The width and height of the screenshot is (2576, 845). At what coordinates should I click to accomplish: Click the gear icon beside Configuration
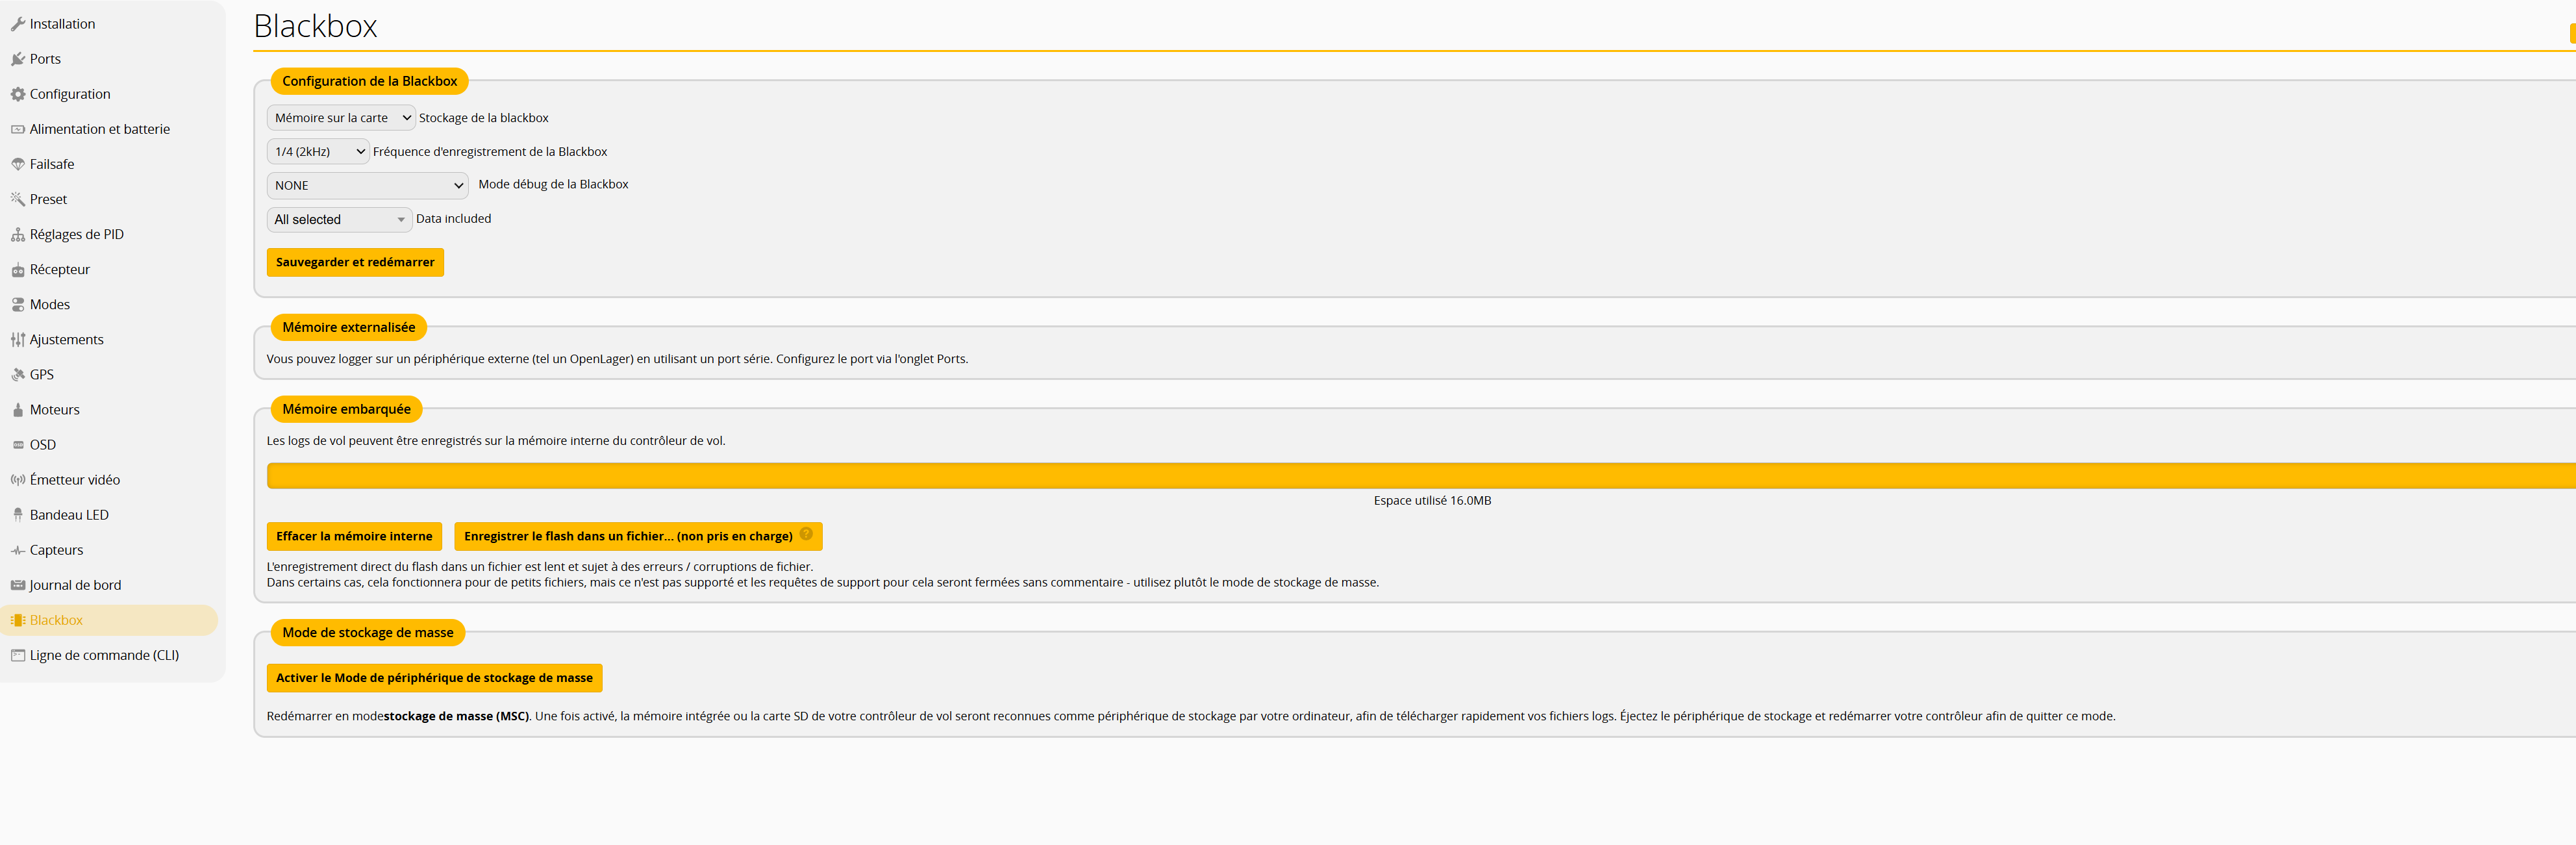[17, 94]
